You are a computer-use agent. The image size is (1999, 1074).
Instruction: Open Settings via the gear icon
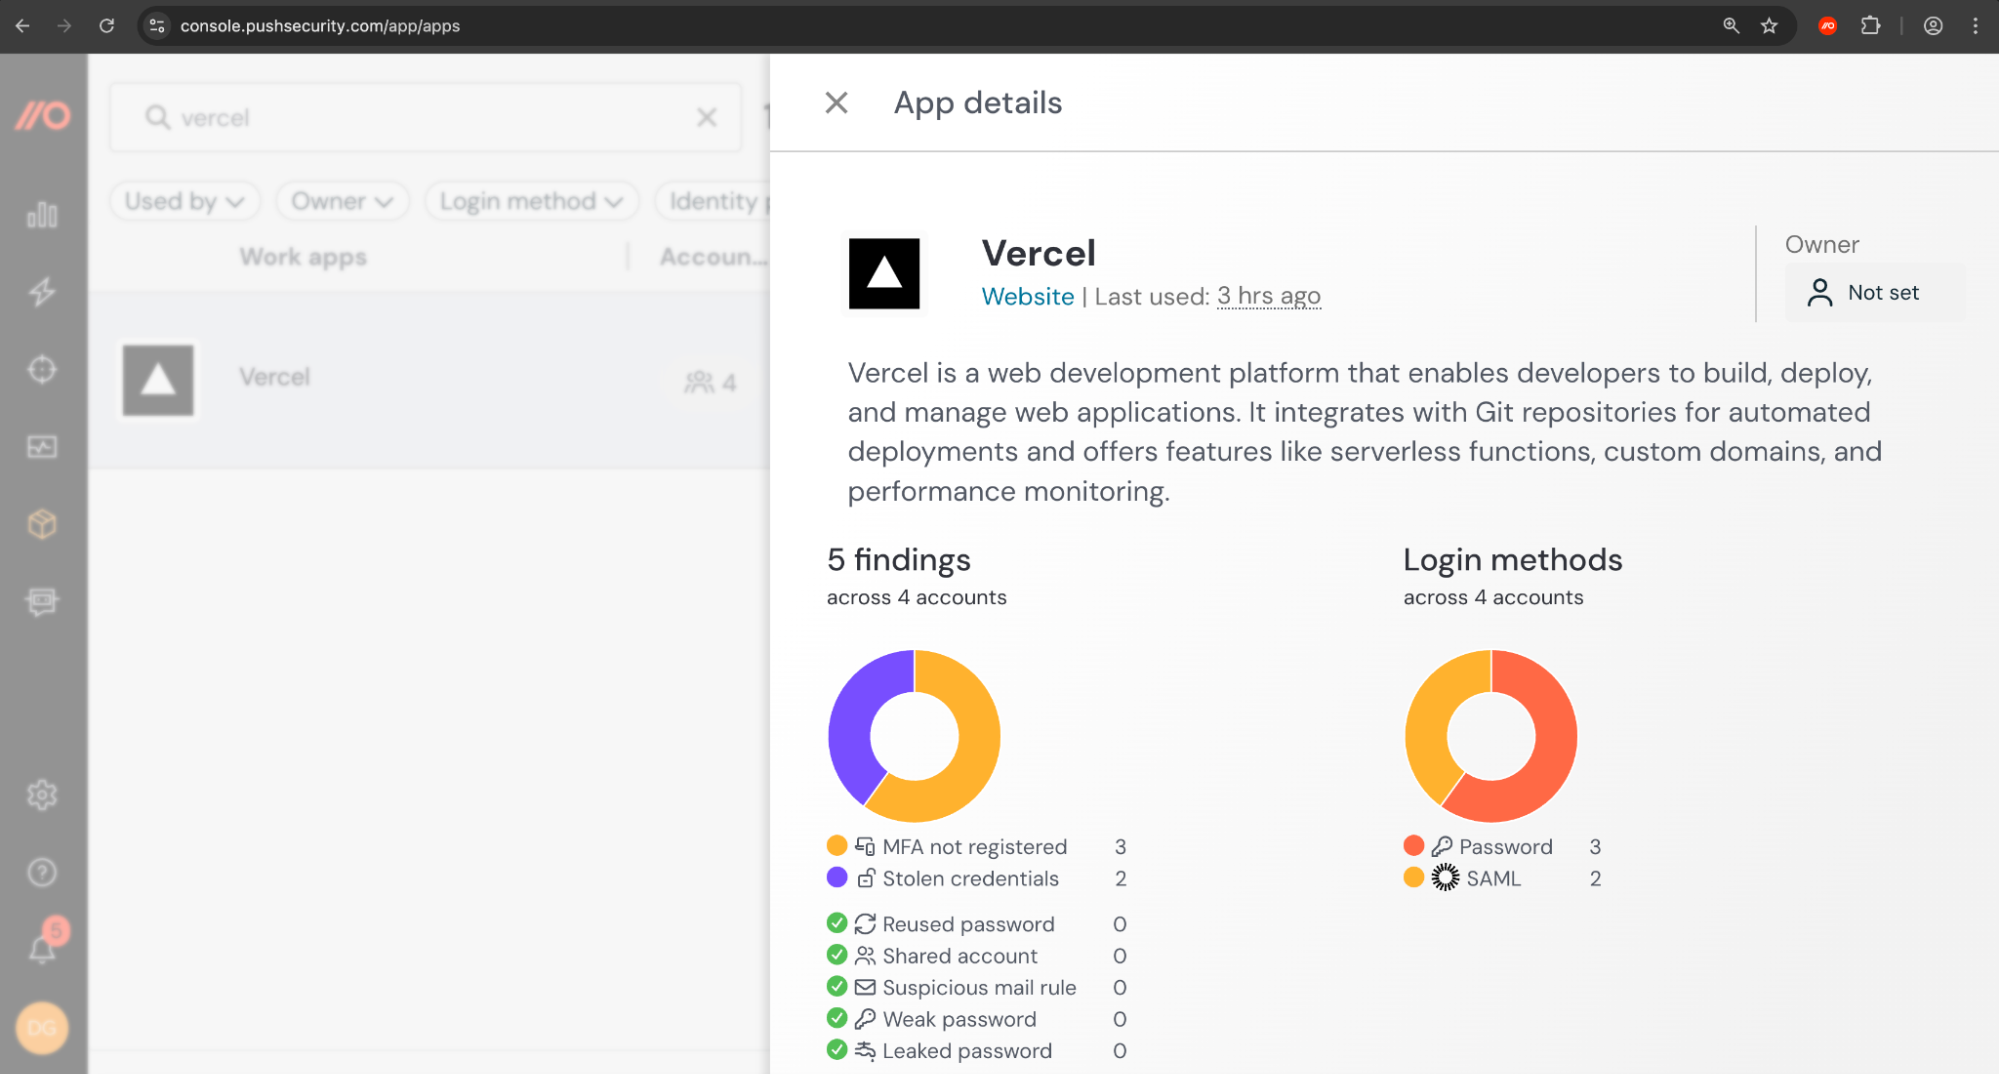pos(43,795)
